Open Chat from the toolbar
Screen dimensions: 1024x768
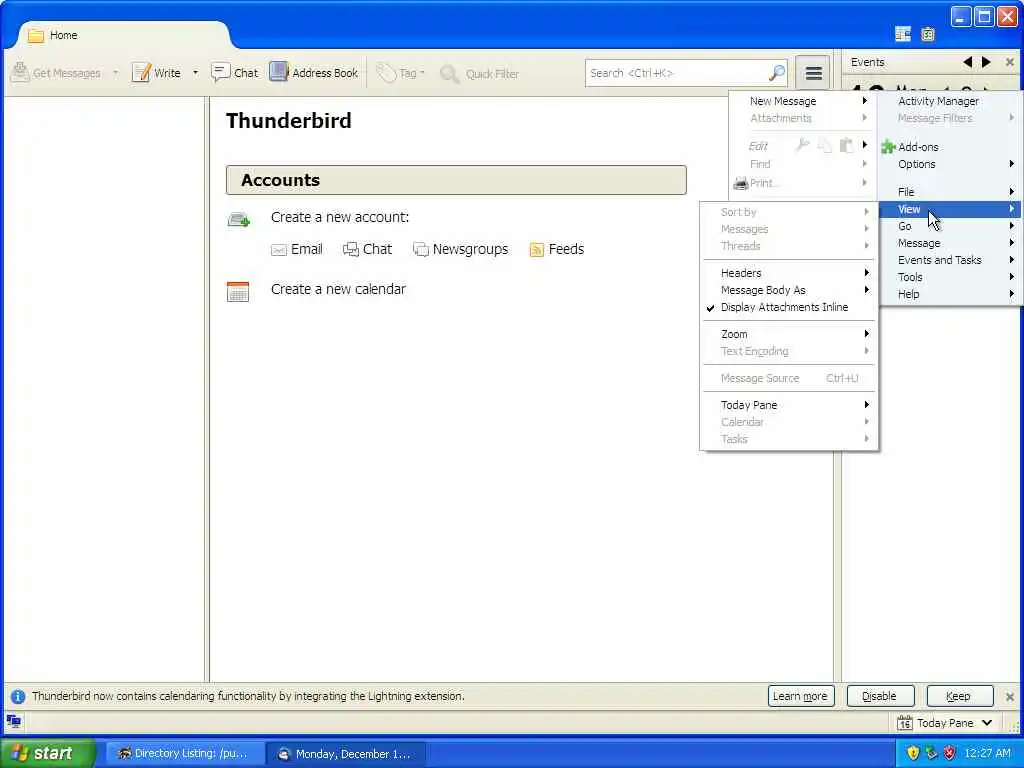click(234, 72)
